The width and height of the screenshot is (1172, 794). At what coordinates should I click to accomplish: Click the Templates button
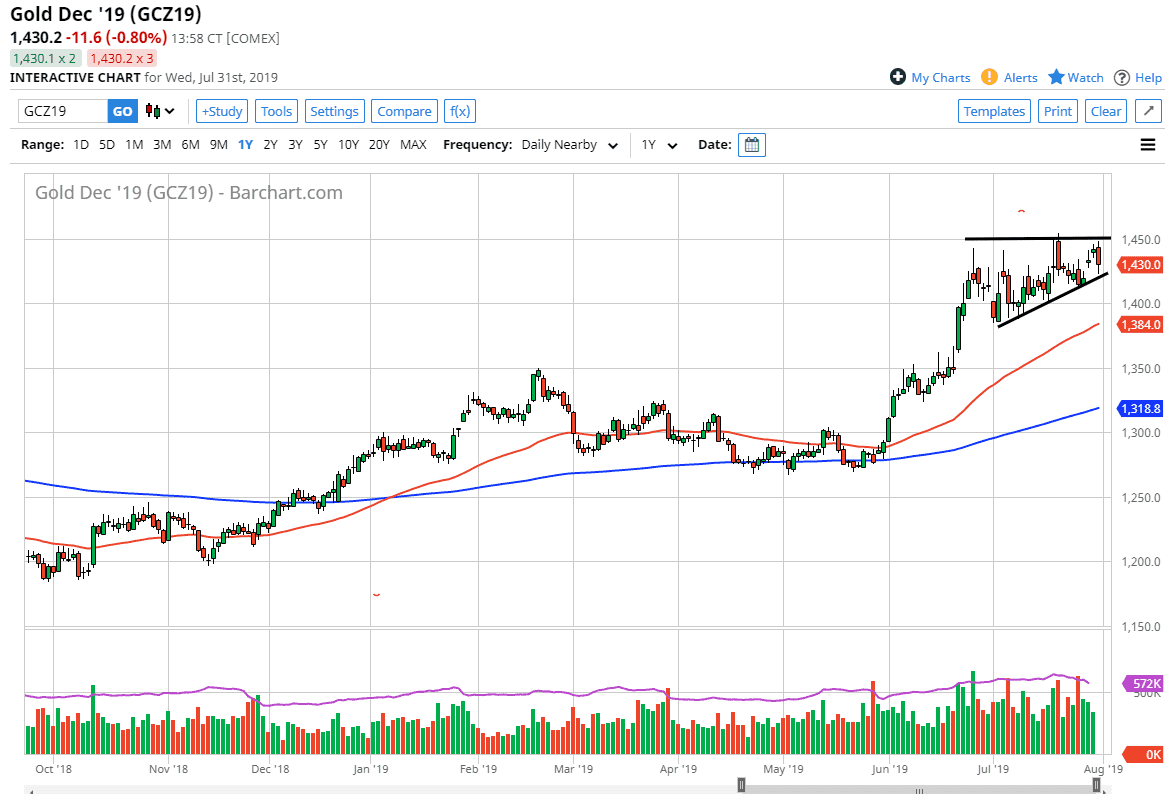pos(994,111)
